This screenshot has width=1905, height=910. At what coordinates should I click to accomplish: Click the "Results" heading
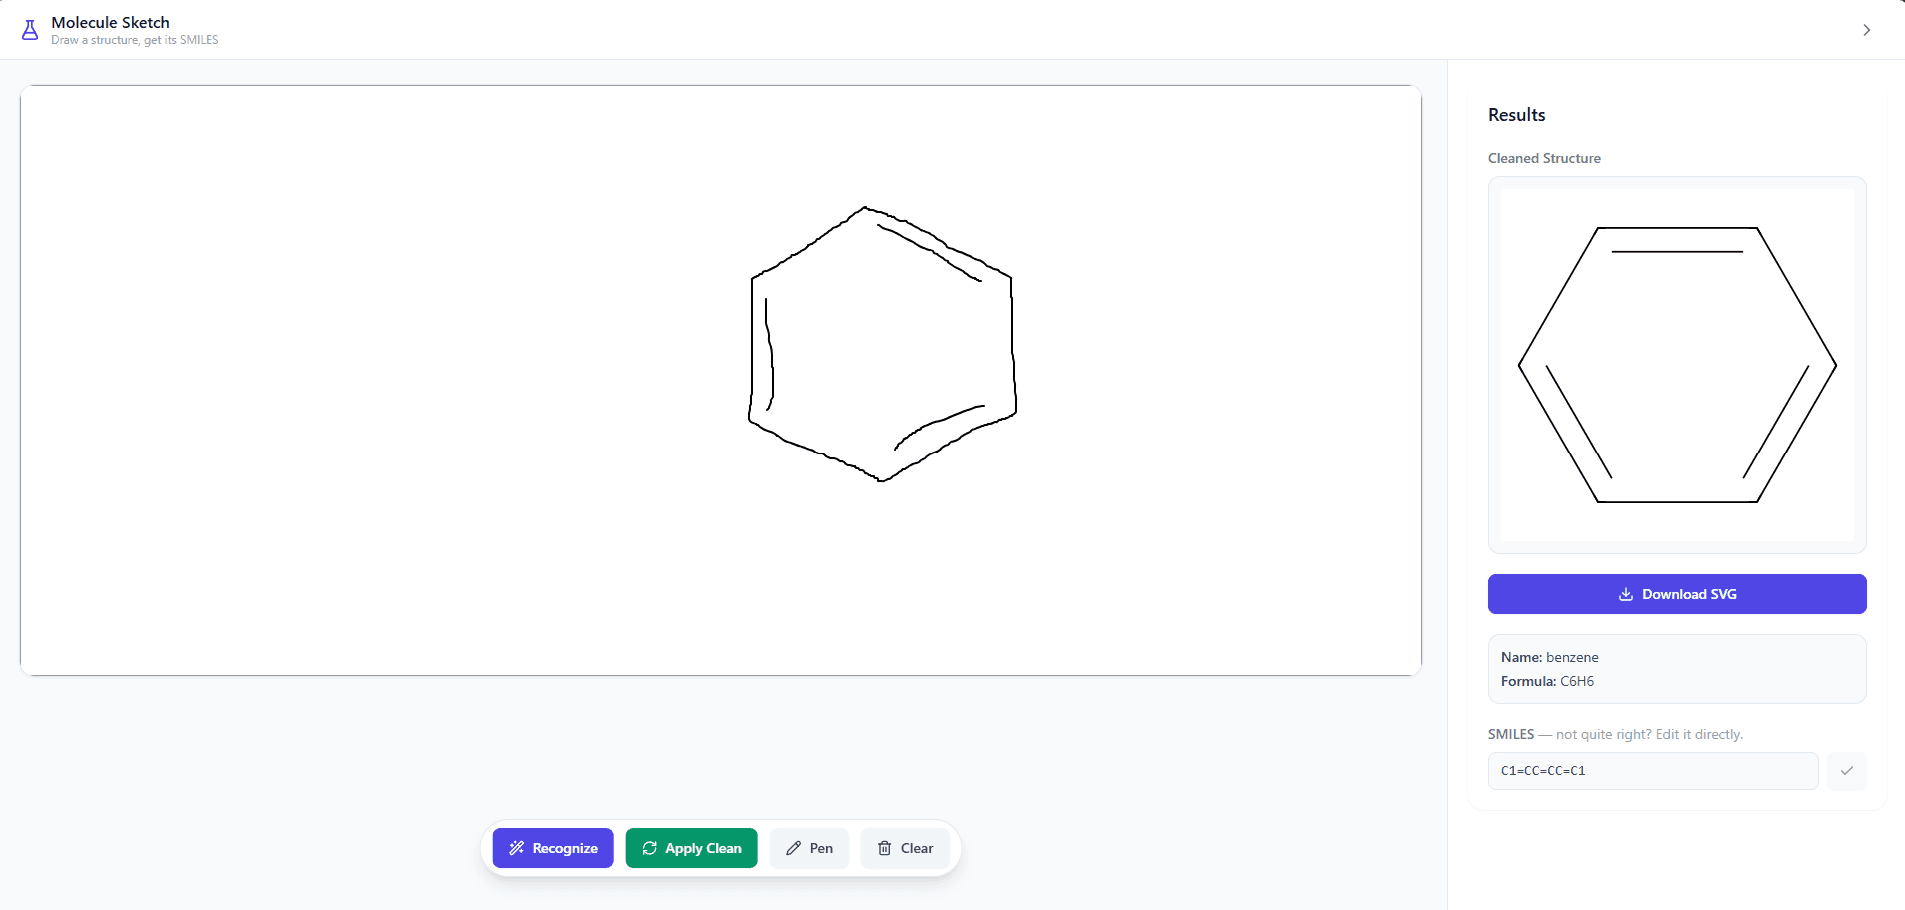point(1517,115)
